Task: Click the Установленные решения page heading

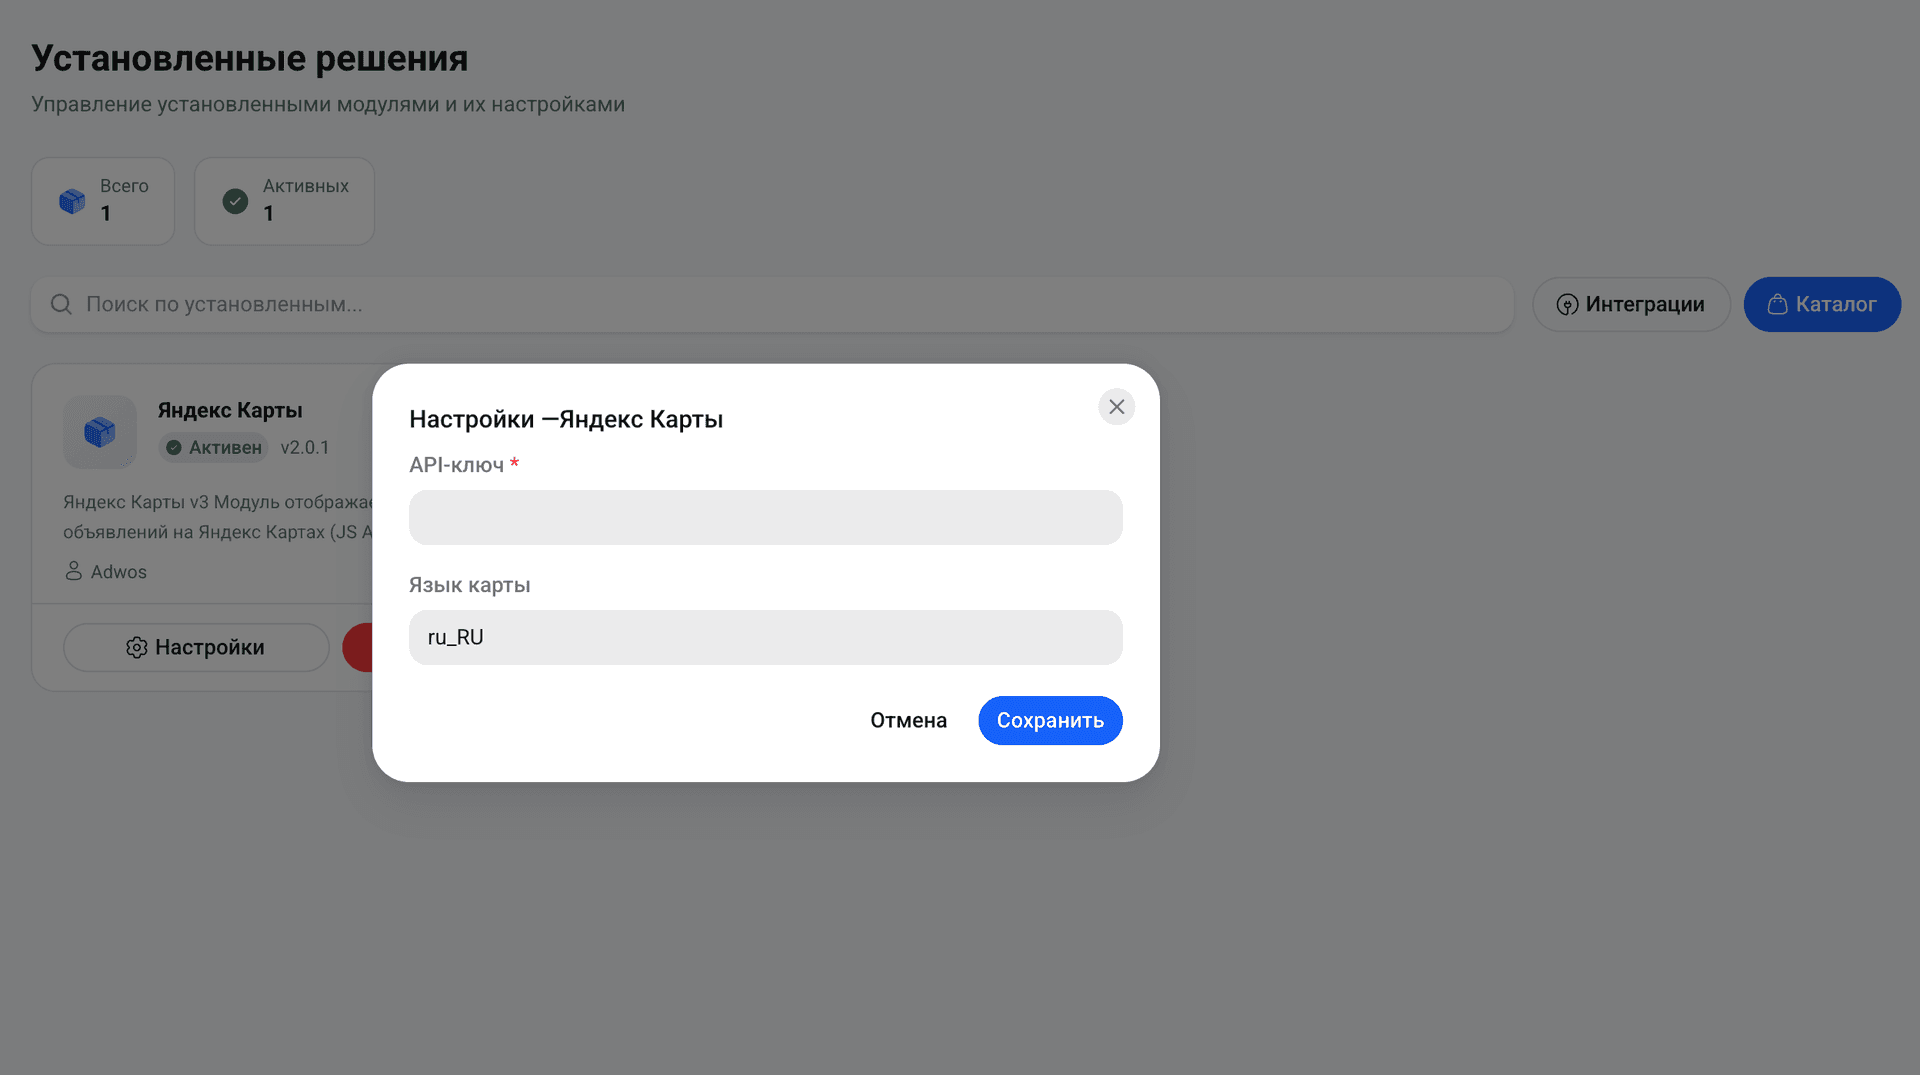Action: [x=250, y=58]
